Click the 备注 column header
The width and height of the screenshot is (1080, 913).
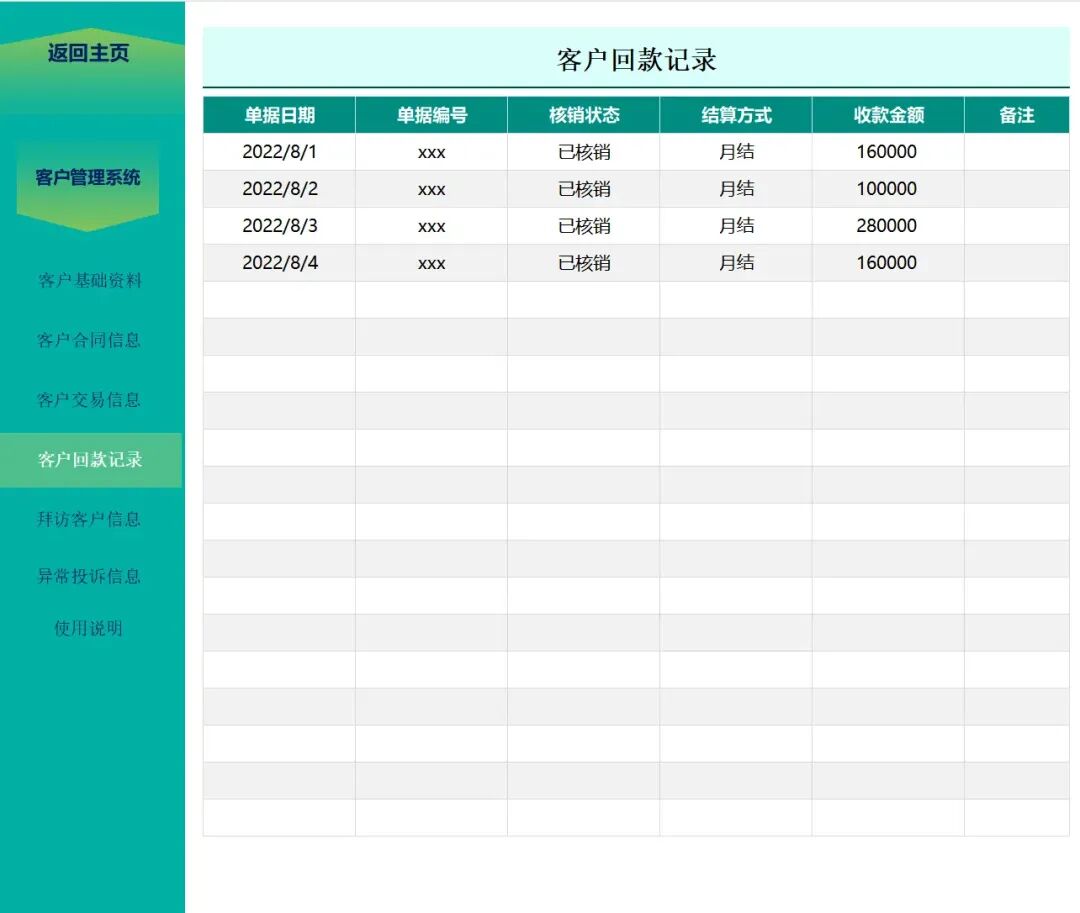tap(1016, 115)
